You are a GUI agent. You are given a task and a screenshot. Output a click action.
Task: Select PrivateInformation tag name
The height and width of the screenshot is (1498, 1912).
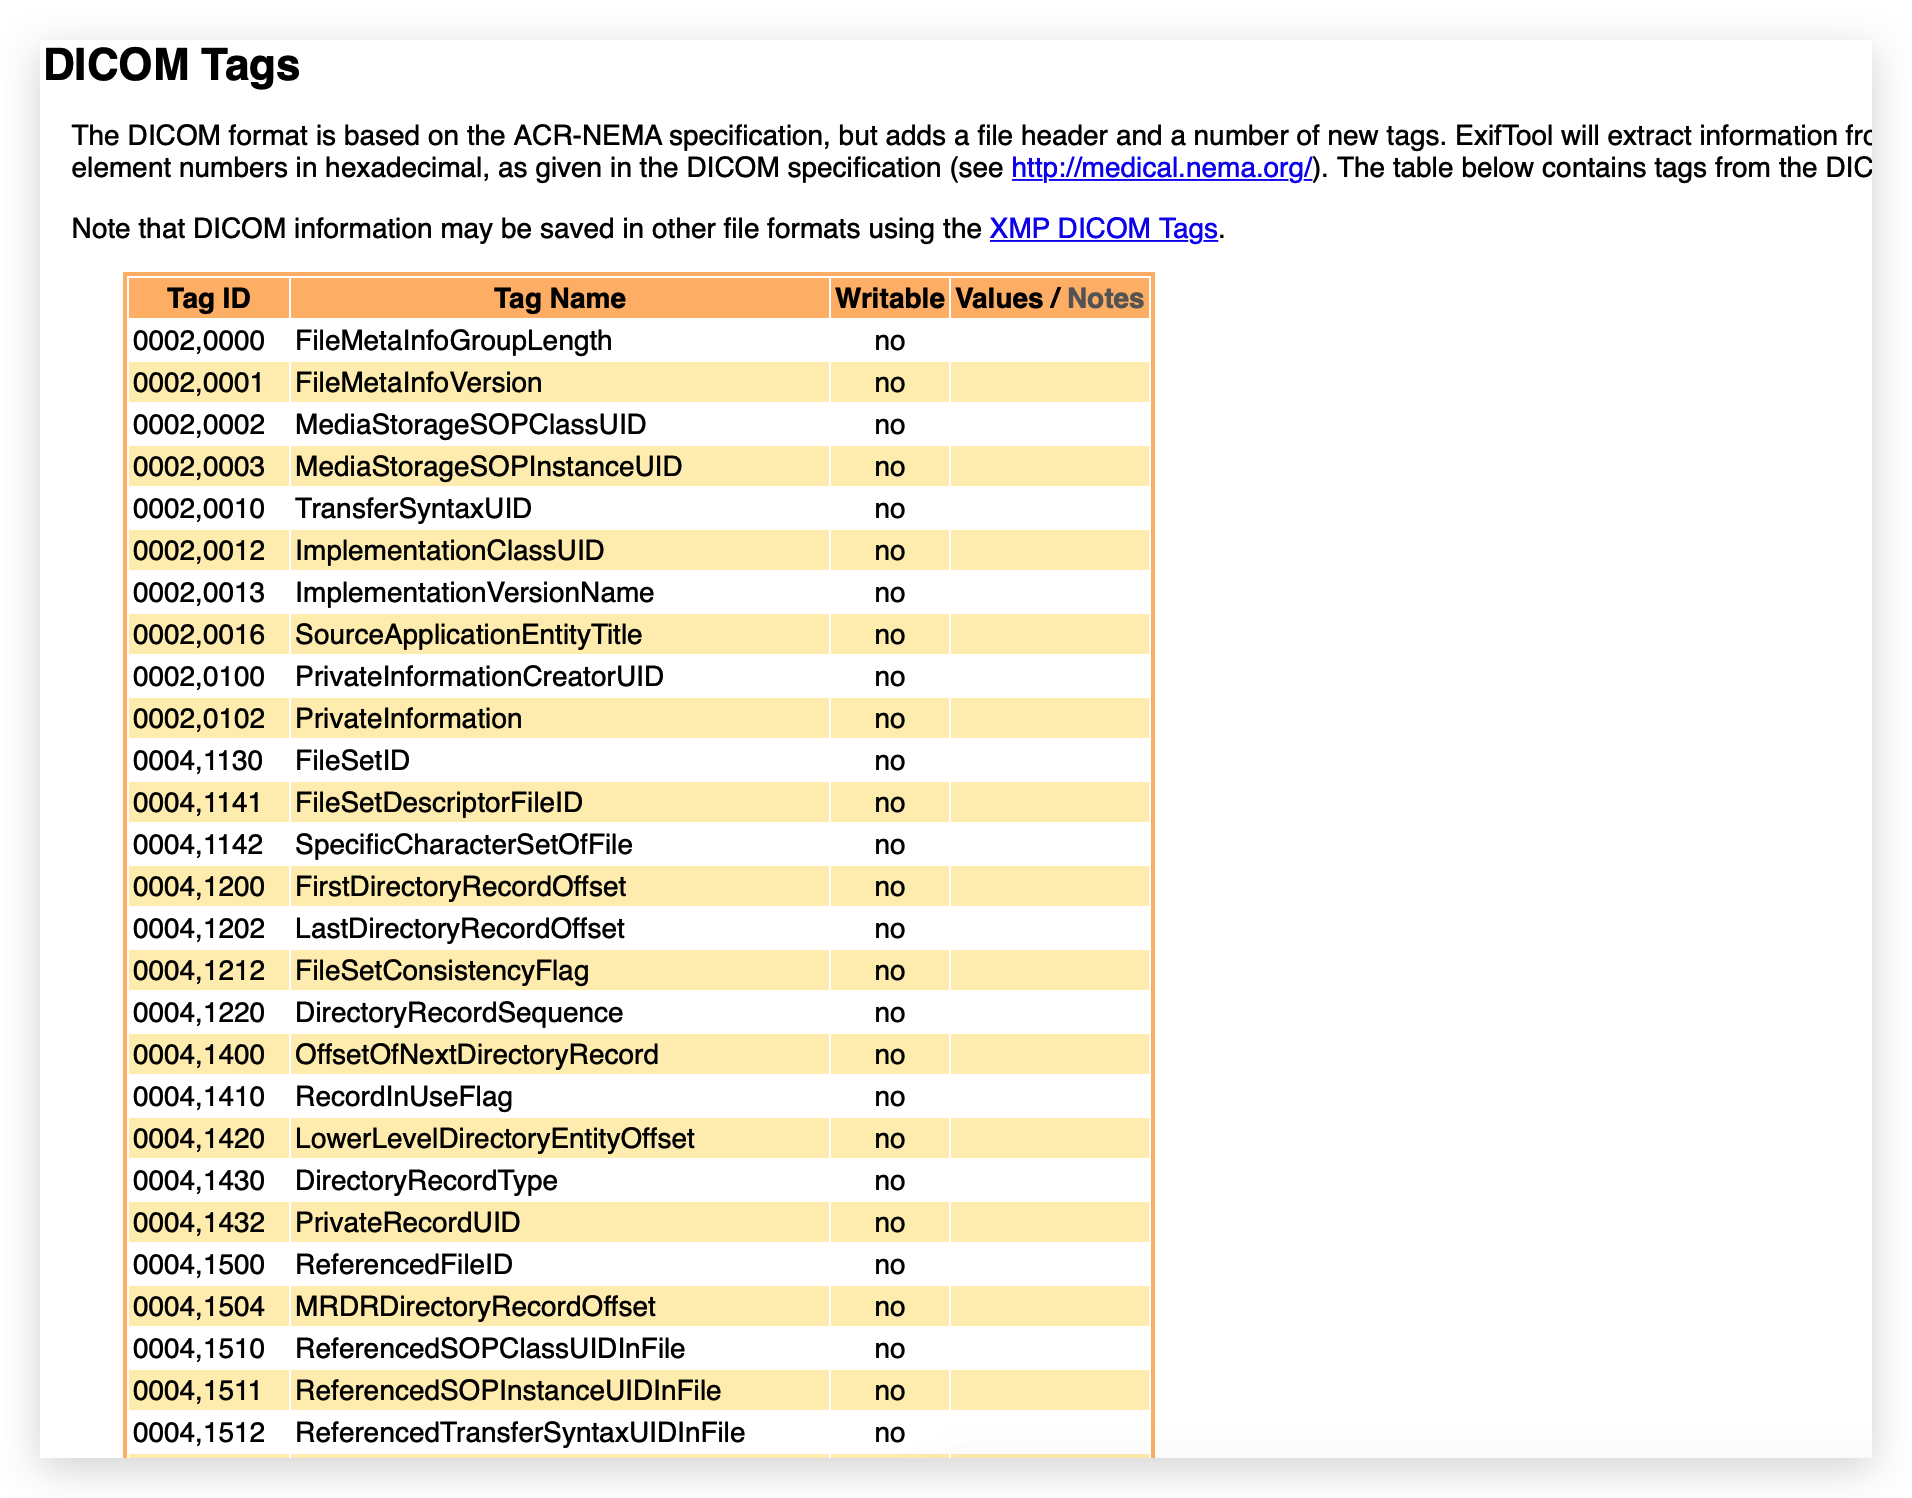tap(409, 719)
